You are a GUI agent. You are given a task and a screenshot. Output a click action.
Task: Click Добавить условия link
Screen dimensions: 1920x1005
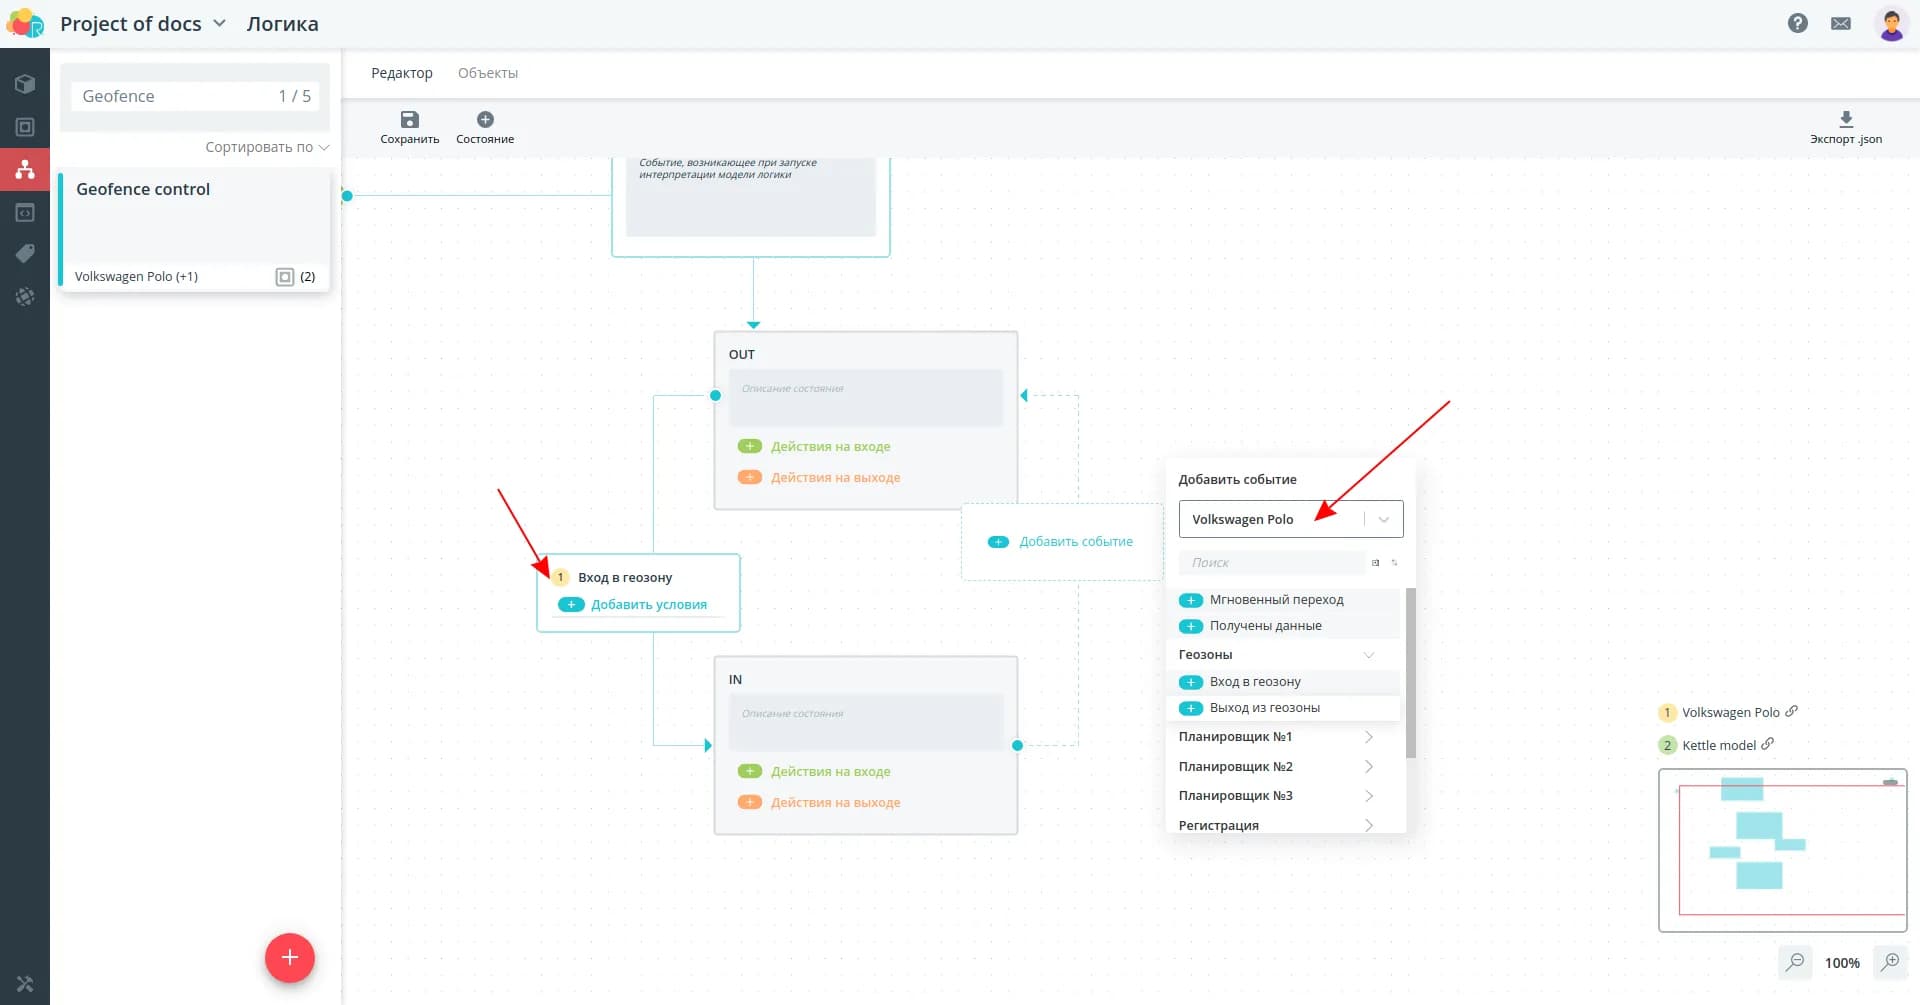648,605
